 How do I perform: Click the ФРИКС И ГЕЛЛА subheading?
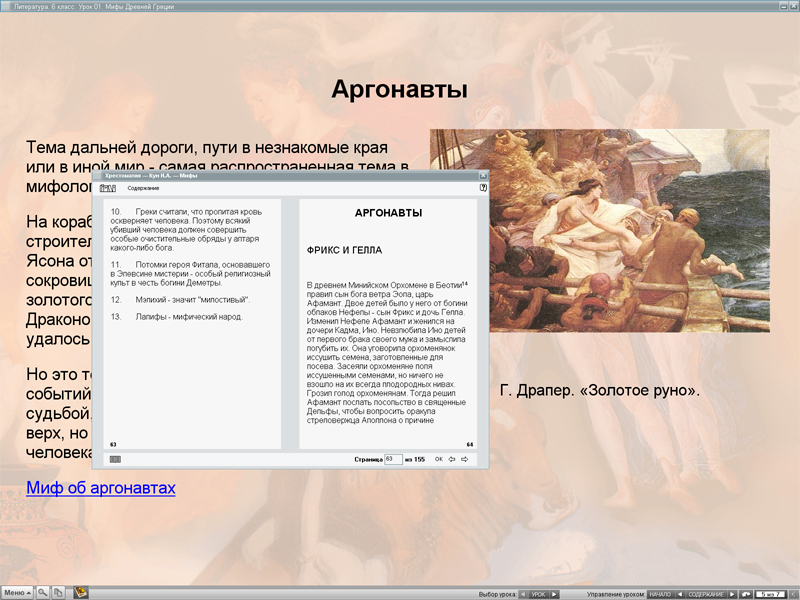(x=344, y=250)
